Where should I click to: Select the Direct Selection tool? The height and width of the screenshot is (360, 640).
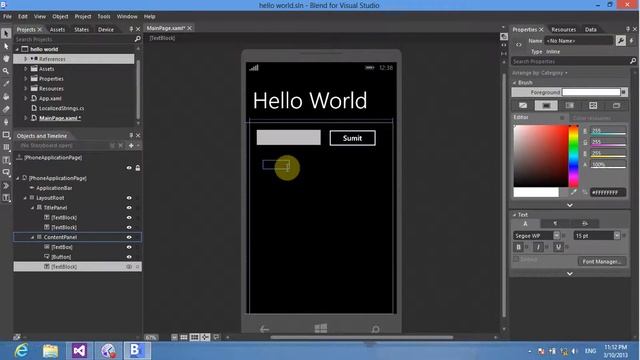click(6, 46)
